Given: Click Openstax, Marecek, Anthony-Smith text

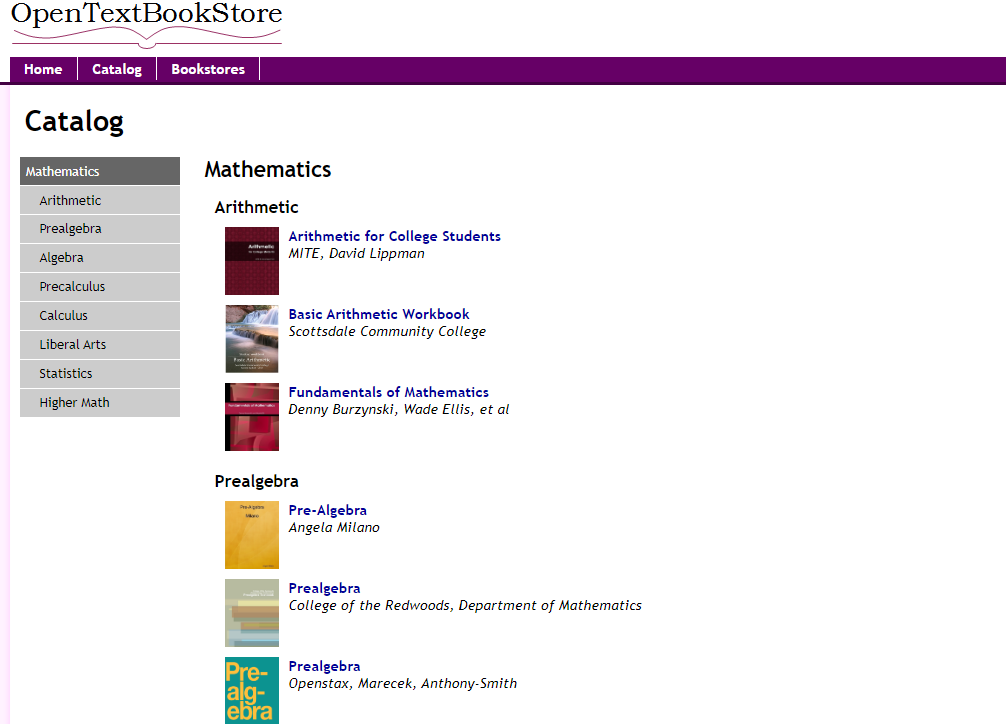Looking at the screenshot, I should tap(402, 684).
